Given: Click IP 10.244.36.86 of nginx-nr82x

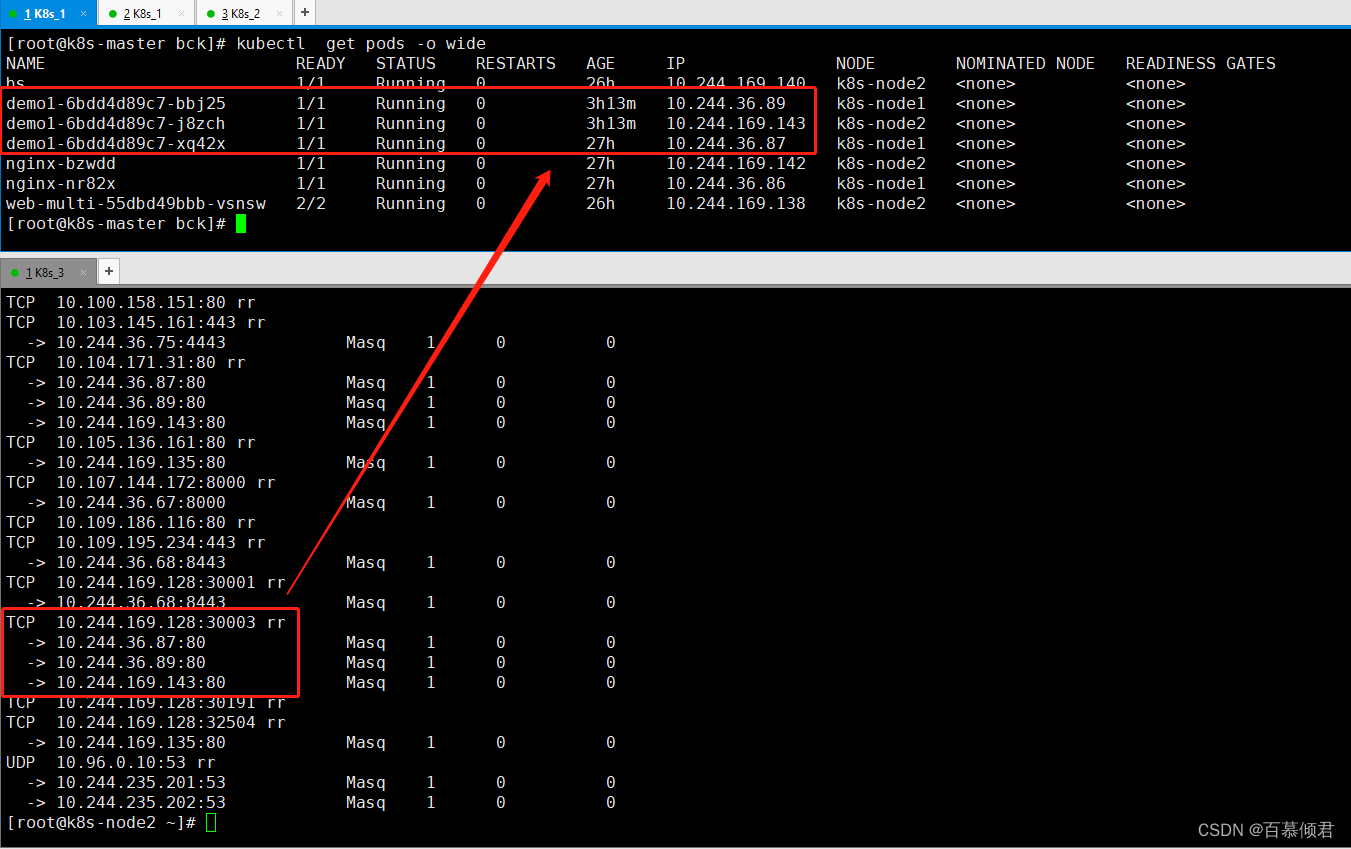Looking at the screenshot, I should click(x=726, y=184).
